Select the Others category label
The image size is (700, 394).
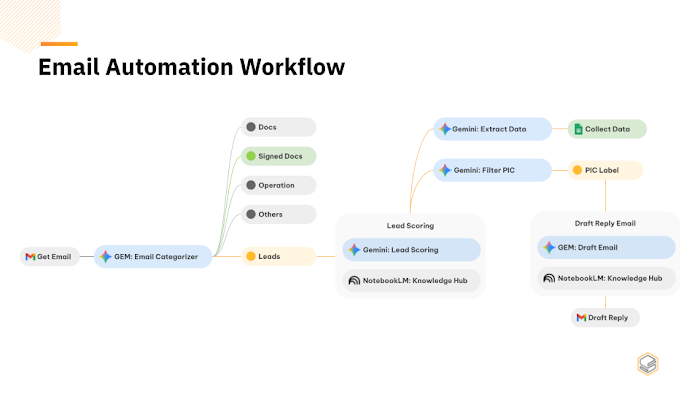click(x=271, y=214)
